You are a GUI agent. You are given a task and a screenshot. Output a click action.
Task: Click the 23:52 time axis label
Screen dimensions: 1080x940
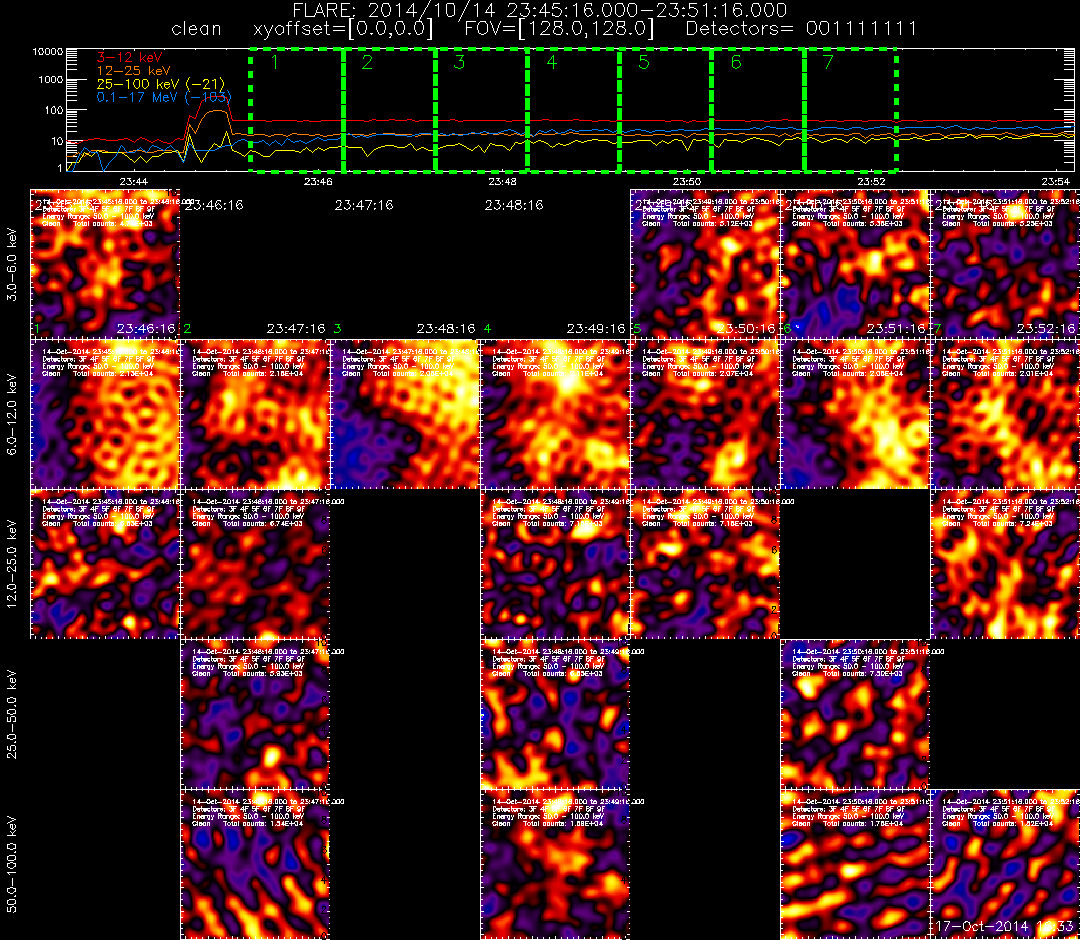pyautogui.click(x=871, y=181)
